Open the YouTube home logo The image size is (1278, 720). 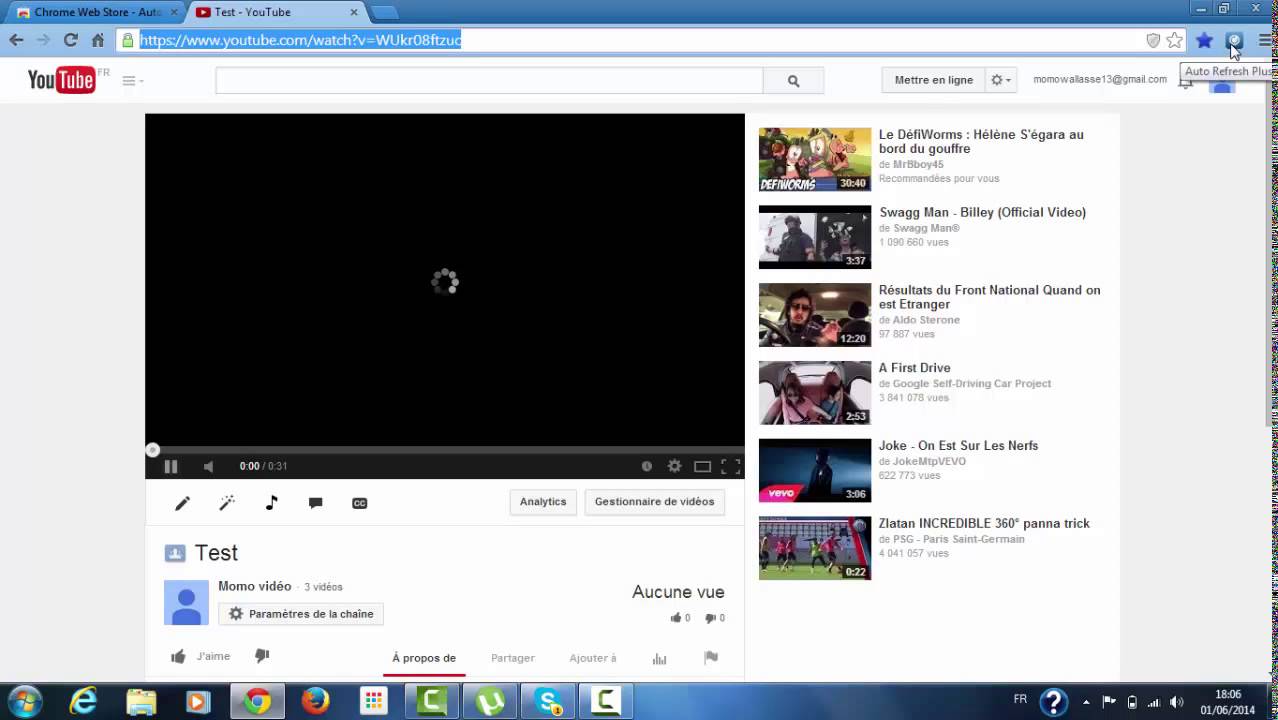click(x=62, y=80)
